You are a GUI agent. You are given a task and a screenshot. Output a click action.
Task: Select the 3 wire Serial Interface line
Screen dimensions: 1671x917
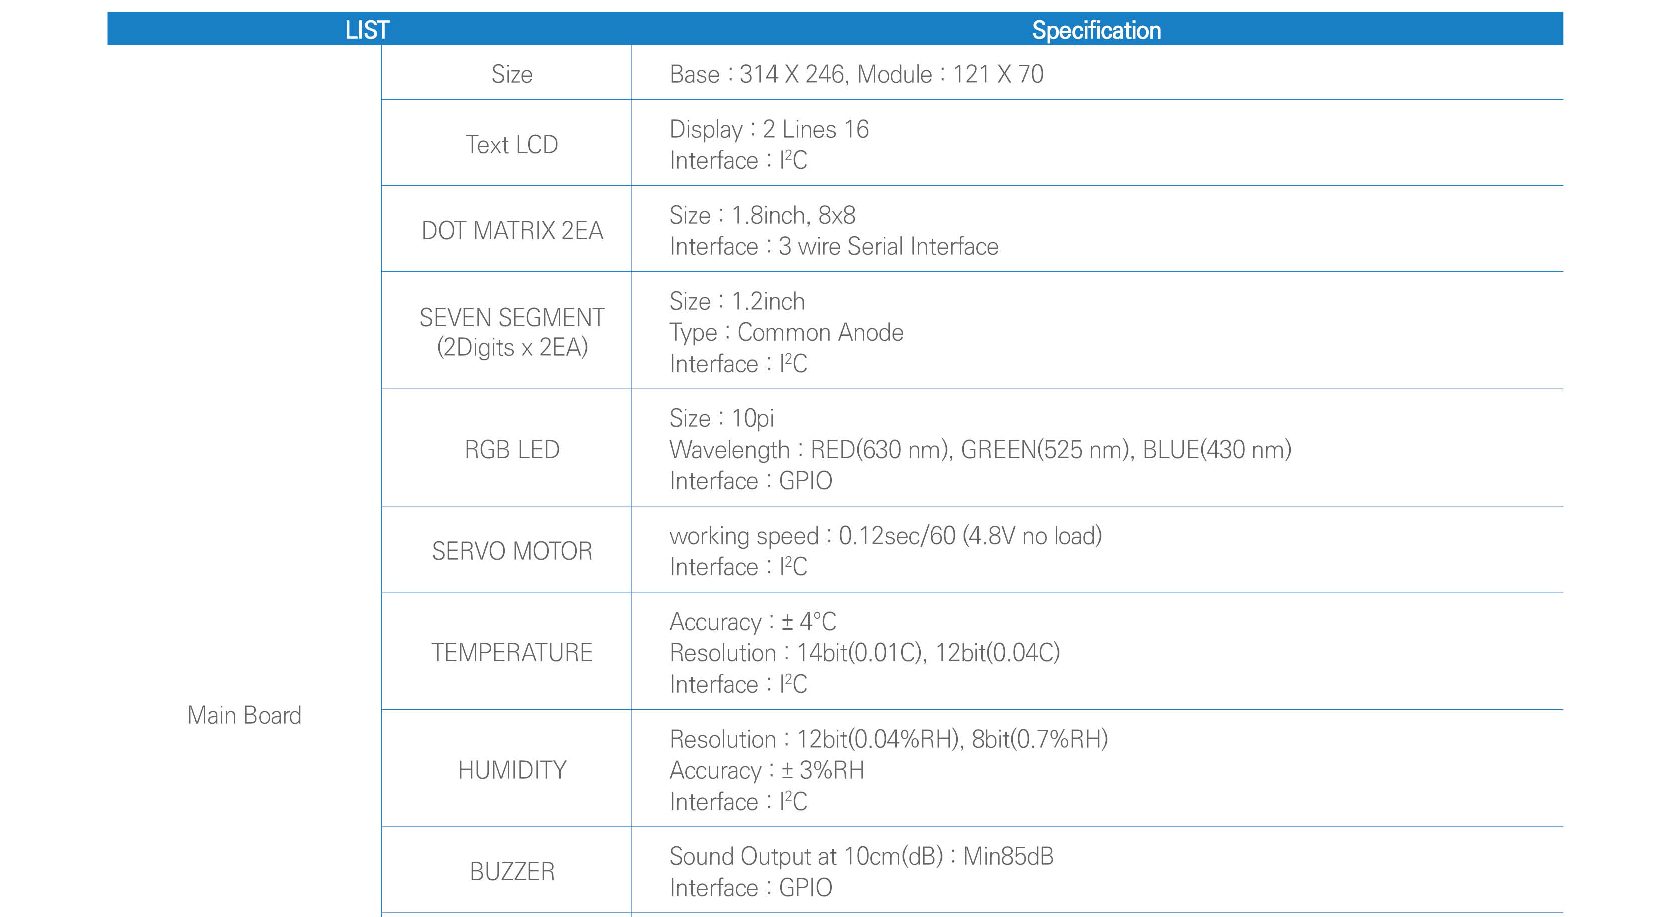(833, 246)
